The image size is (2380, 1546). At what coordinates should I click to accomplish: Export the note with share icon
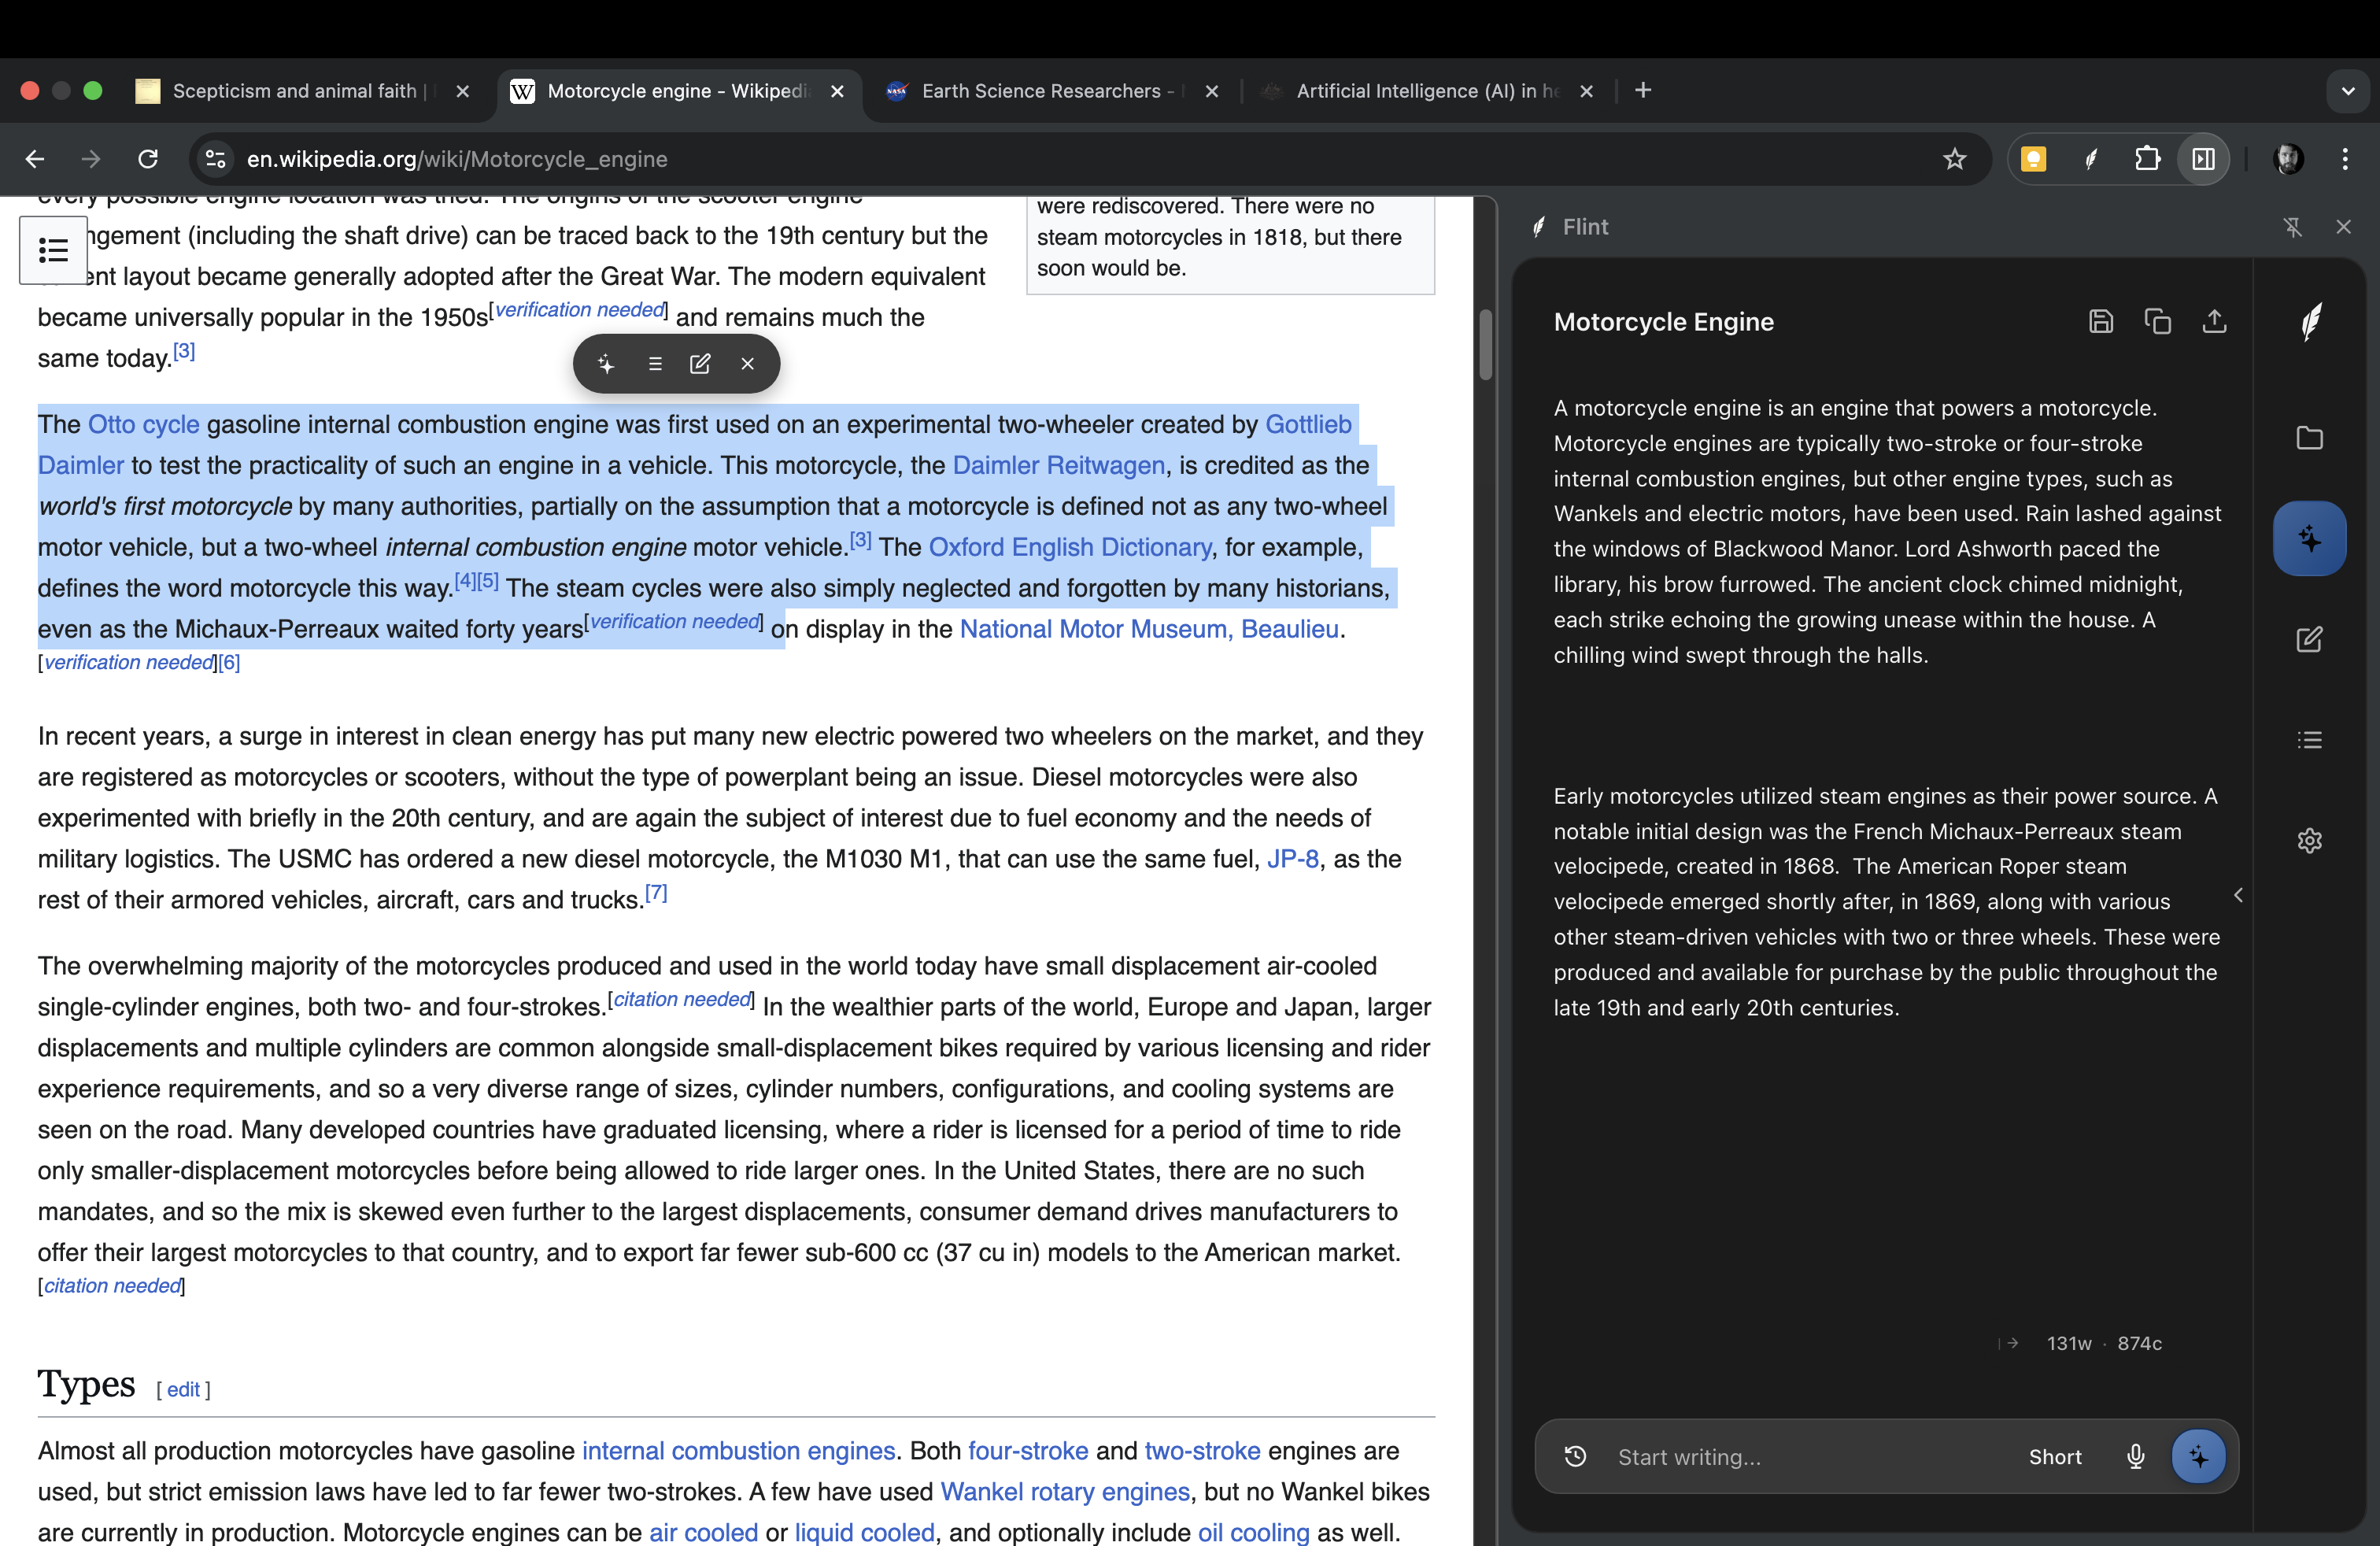[2214, 321]
